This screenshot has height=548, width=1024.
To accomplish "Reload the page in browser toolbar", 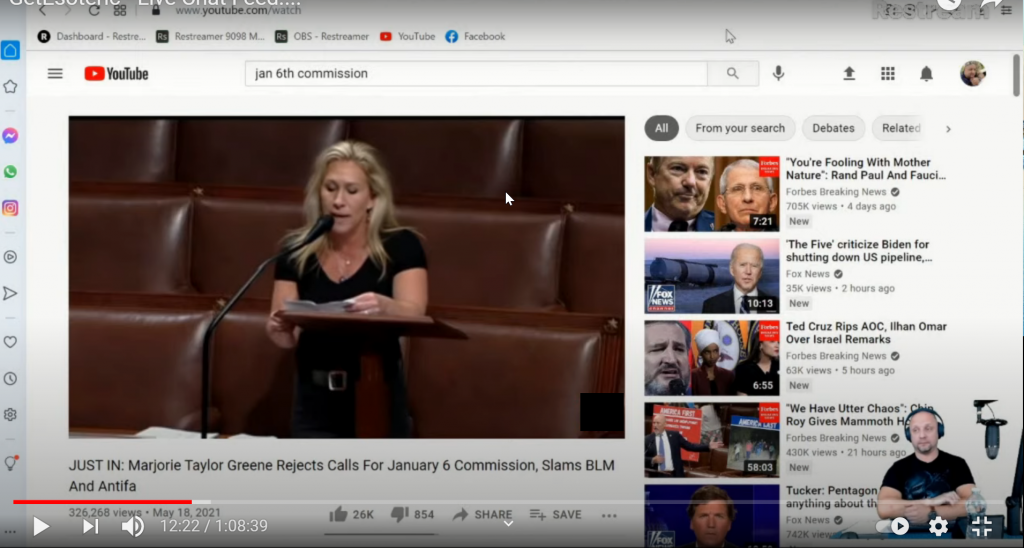I will pyautogui.click(x=94, y=10).
